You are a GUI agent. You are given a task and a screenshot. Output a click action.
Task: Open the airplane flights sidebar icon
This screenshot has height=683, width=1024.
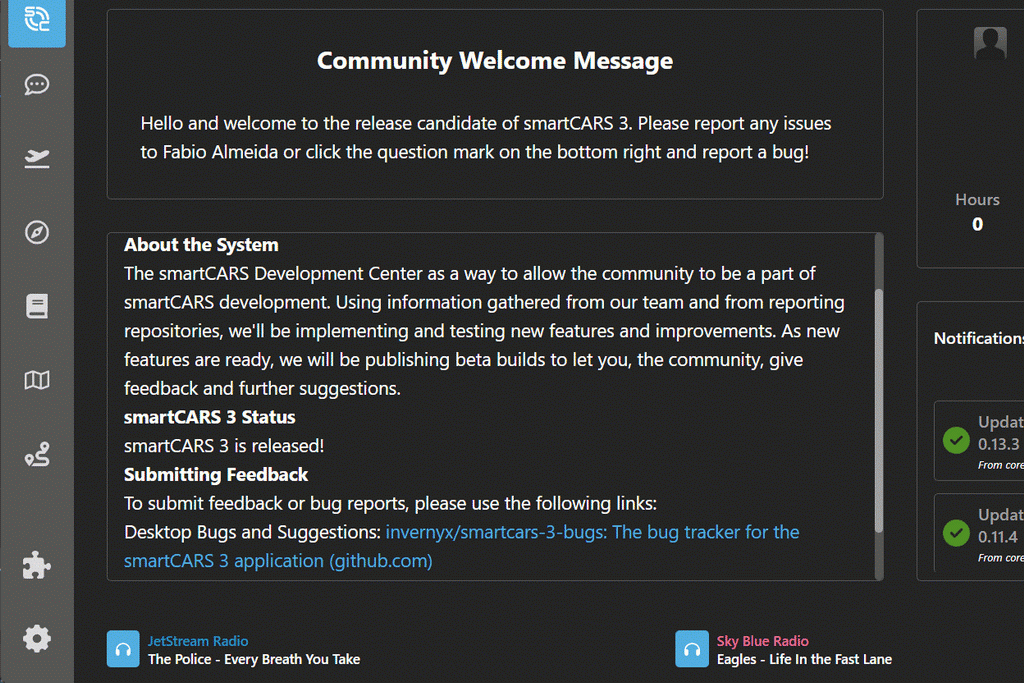pyautogui.click(x=37, y=158)
